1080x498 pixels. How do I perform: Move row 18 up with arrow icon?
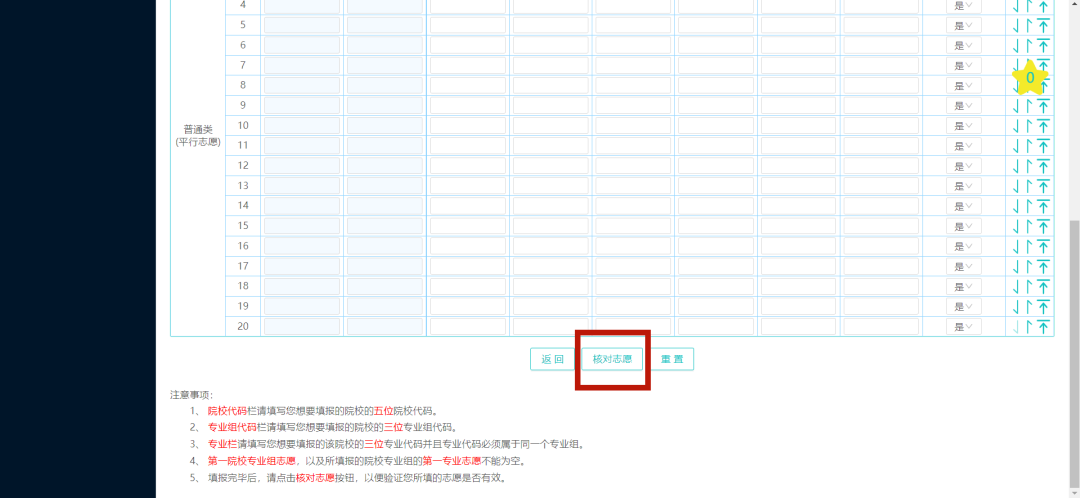(x=1029, y=287)
